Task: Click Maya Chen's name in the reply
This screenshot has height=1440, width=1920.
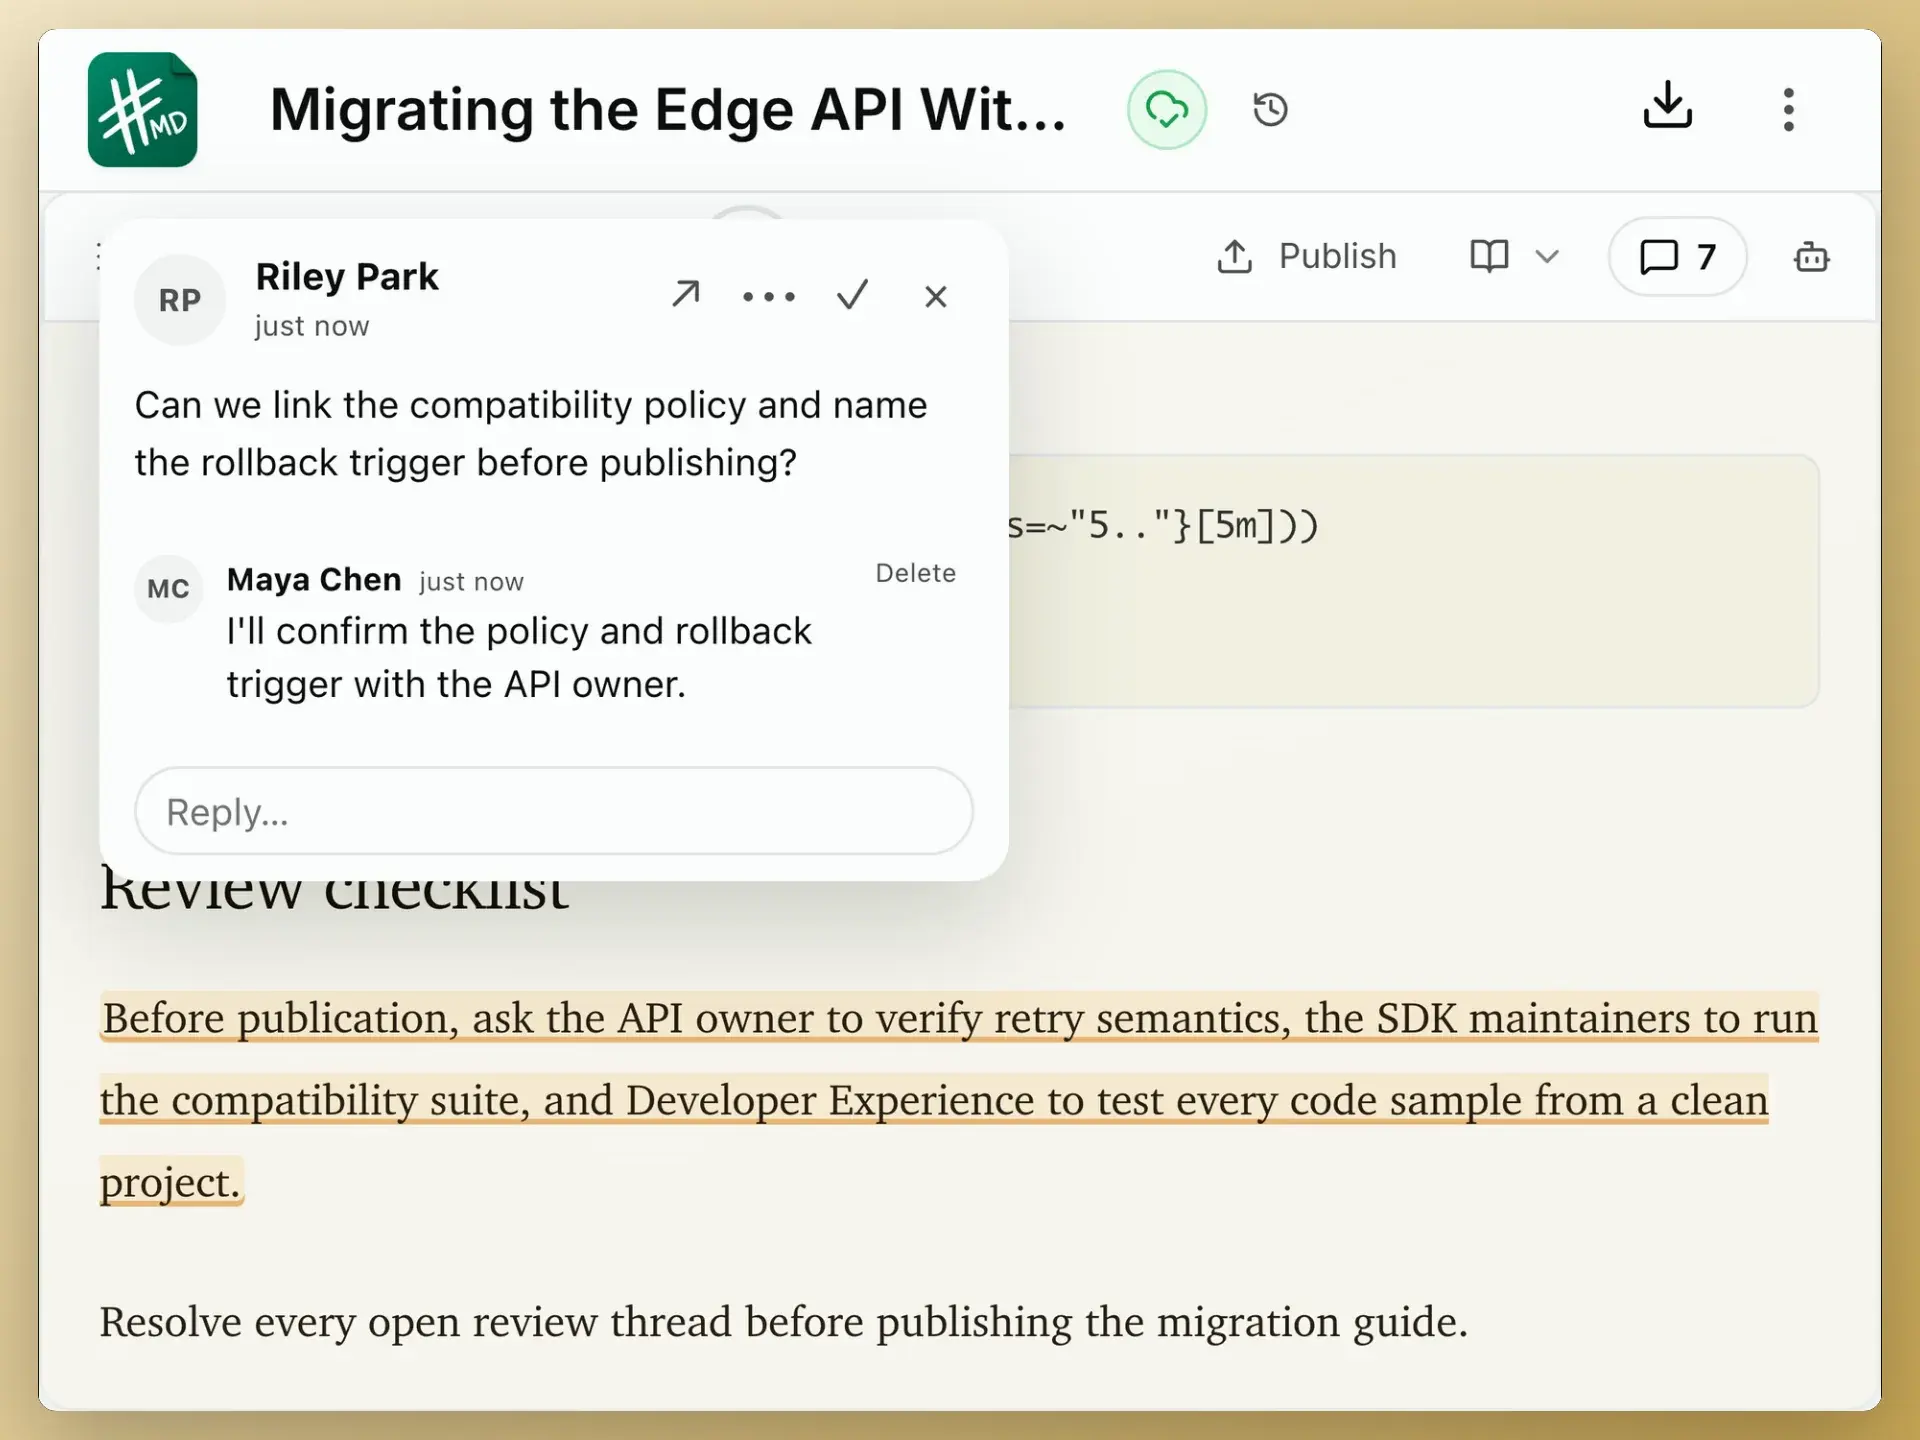Action: coord(314,580)
